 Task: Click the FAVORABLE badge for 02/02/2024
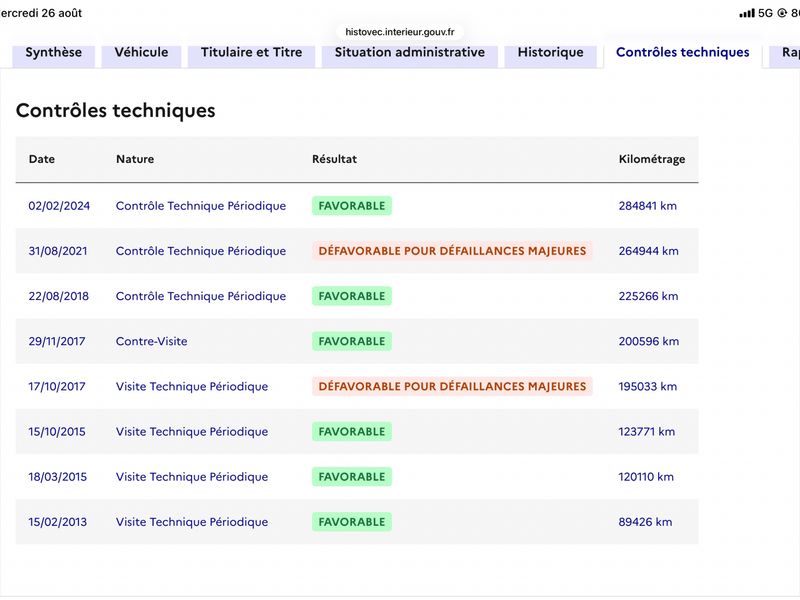click(352, 206)
